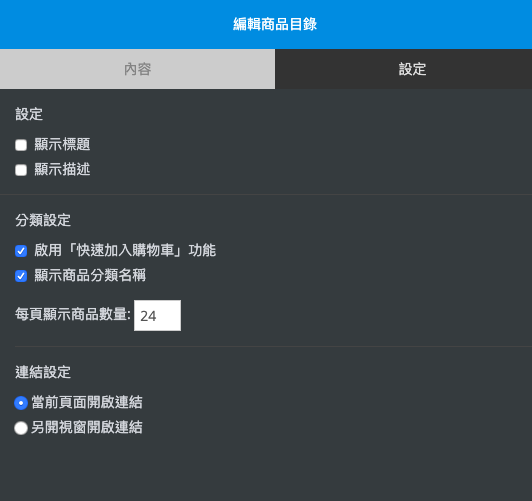The height and width of the screenshot is (501, 532).
Task: Click the 當前頁面開啟連結 option text
Action: [87, 402]
